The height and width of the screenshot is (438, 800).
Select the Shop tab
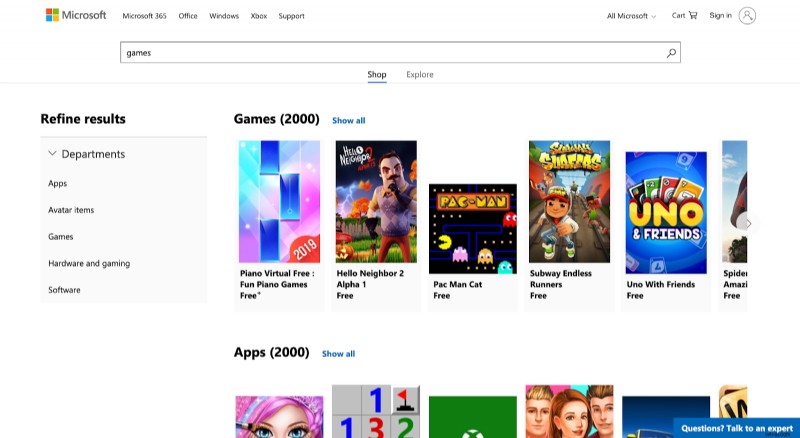pyautogui.click(x=376, y=75)
